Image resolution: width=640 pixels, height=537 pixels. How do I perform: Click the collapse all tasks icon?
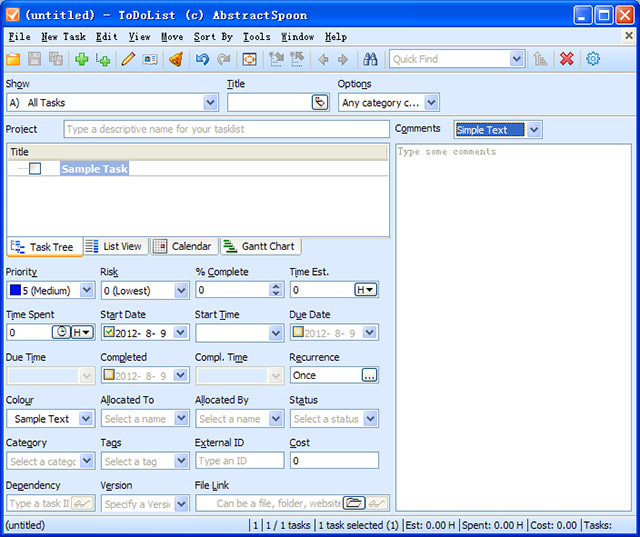[x=297, y=60]
